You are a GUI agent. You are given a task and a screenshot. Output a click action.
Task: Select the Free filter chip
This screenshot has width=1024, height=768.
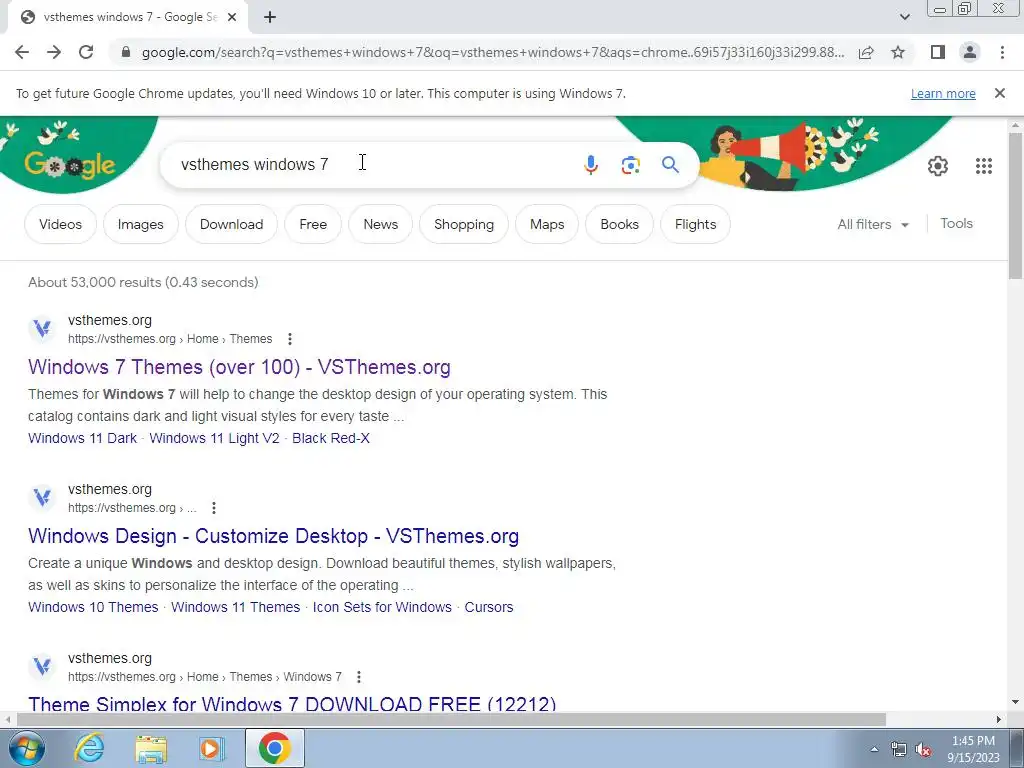click(313, 224)
